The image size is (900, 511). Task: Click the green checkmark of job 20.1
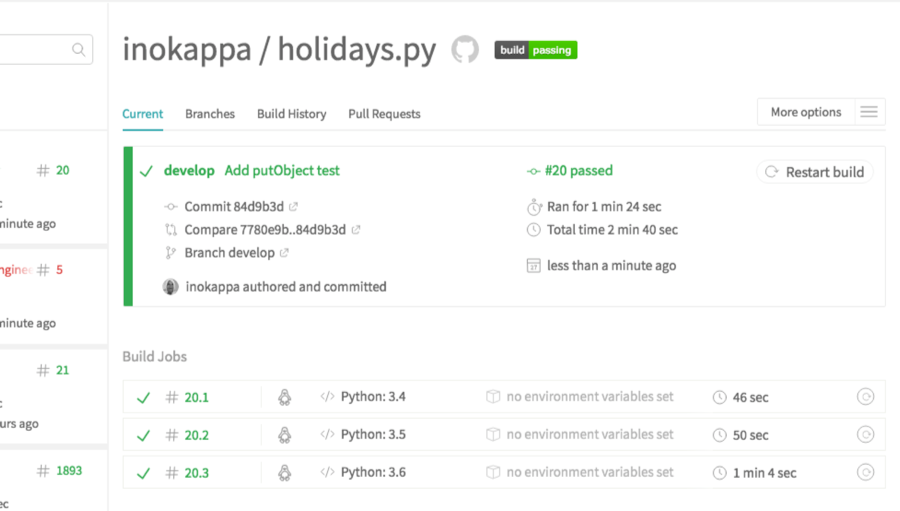(x=143, y=397)
